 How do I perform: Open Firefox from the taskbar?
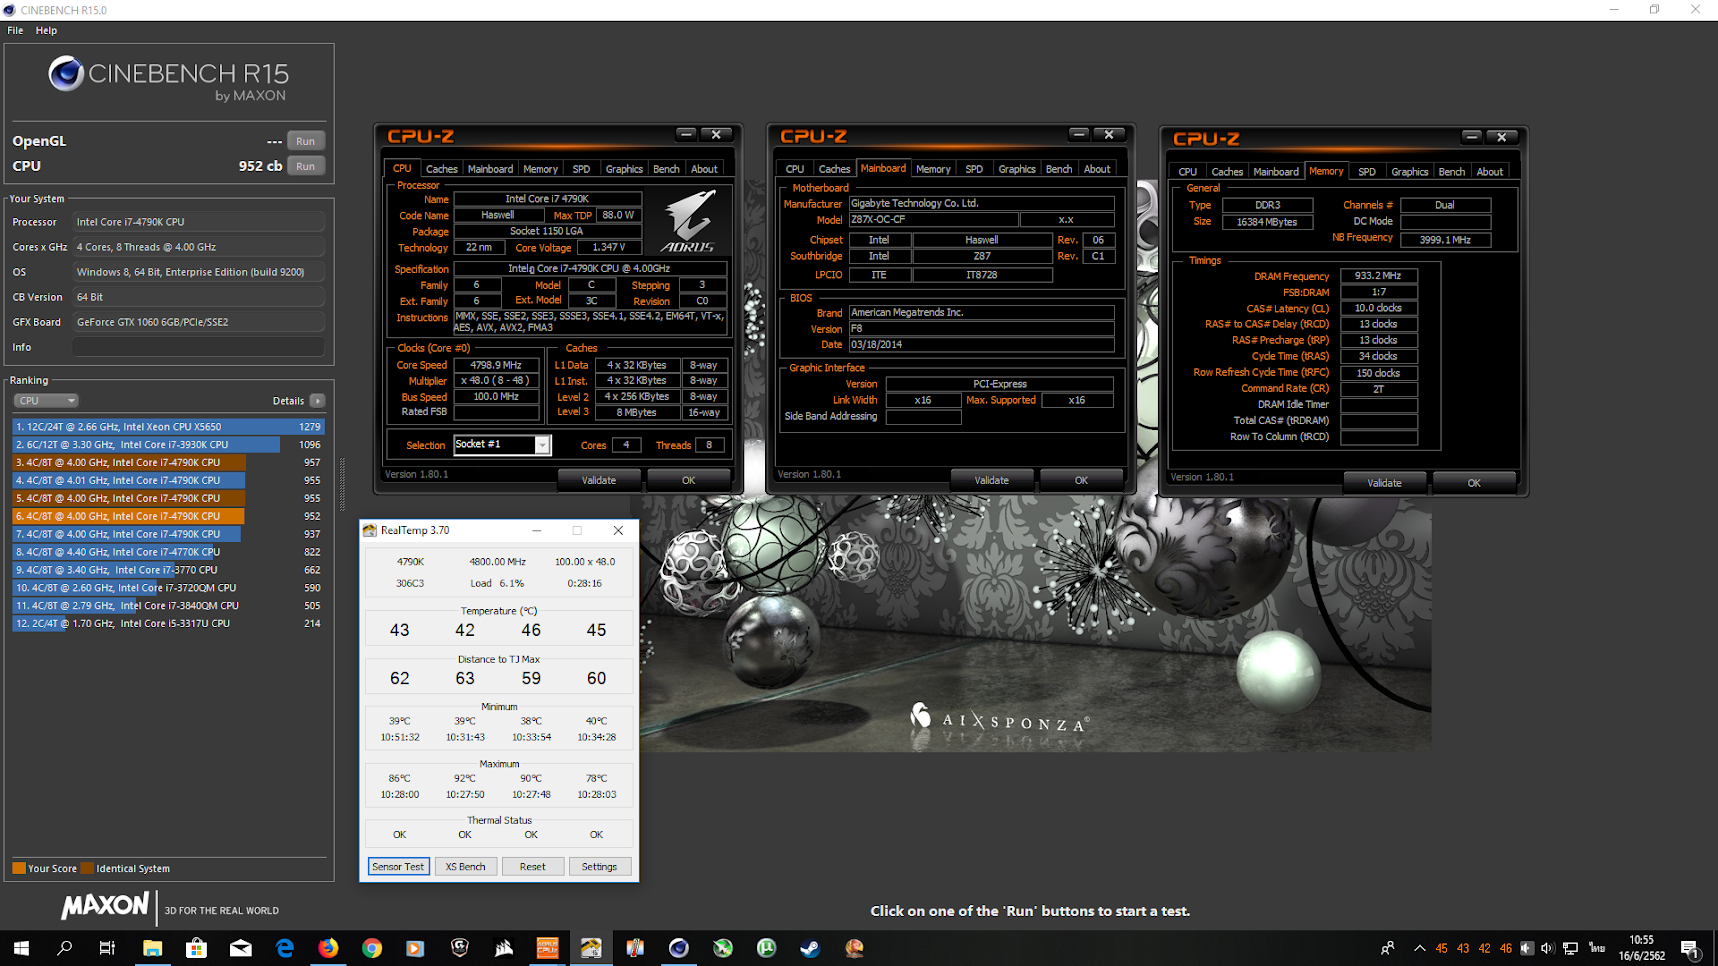pyautogui.click(x=328, y=948)
